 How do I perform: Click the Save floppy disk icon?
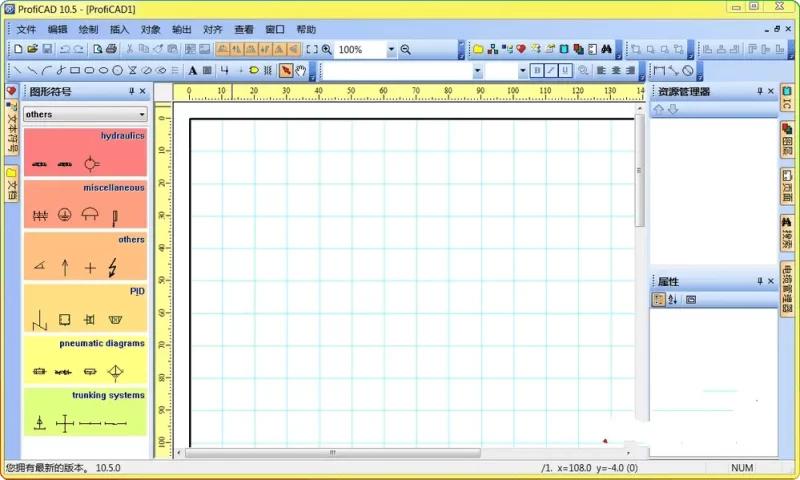(x=46, y=49)
